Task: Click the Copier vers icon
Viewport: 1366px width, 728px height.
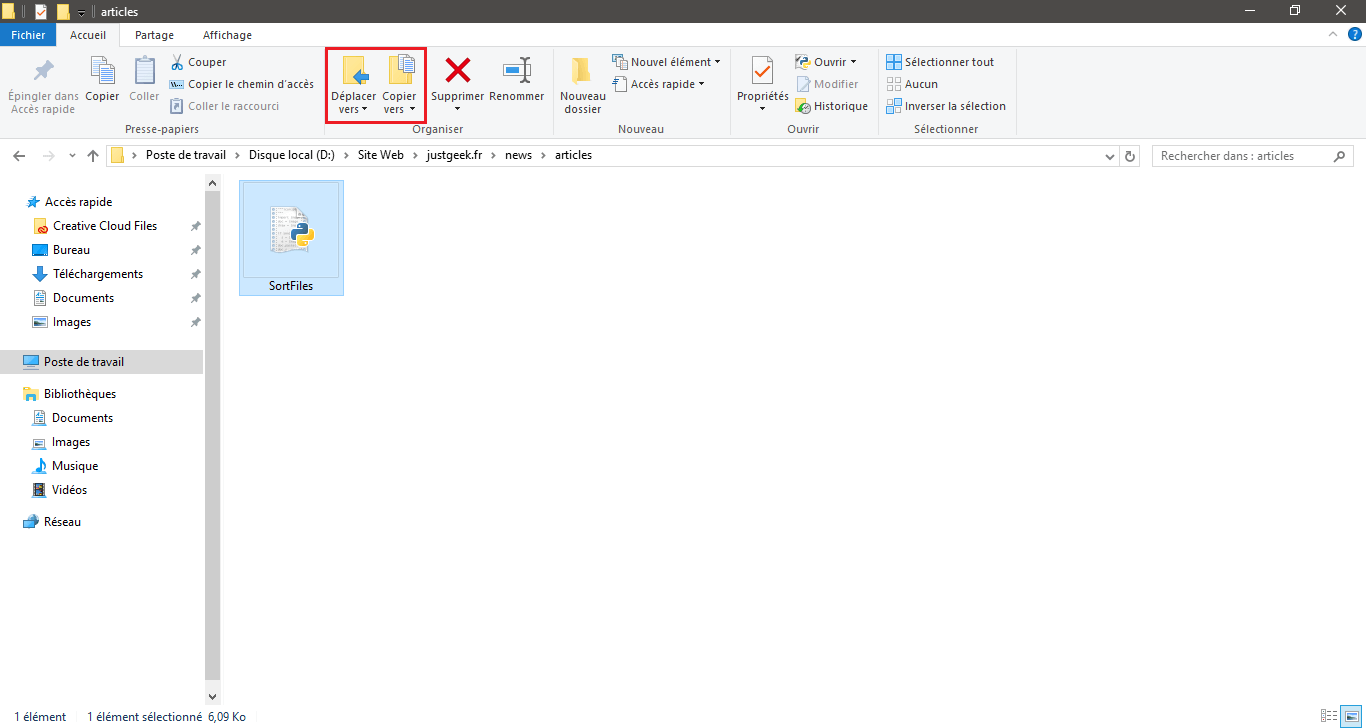Action: (x=400, y=71)
